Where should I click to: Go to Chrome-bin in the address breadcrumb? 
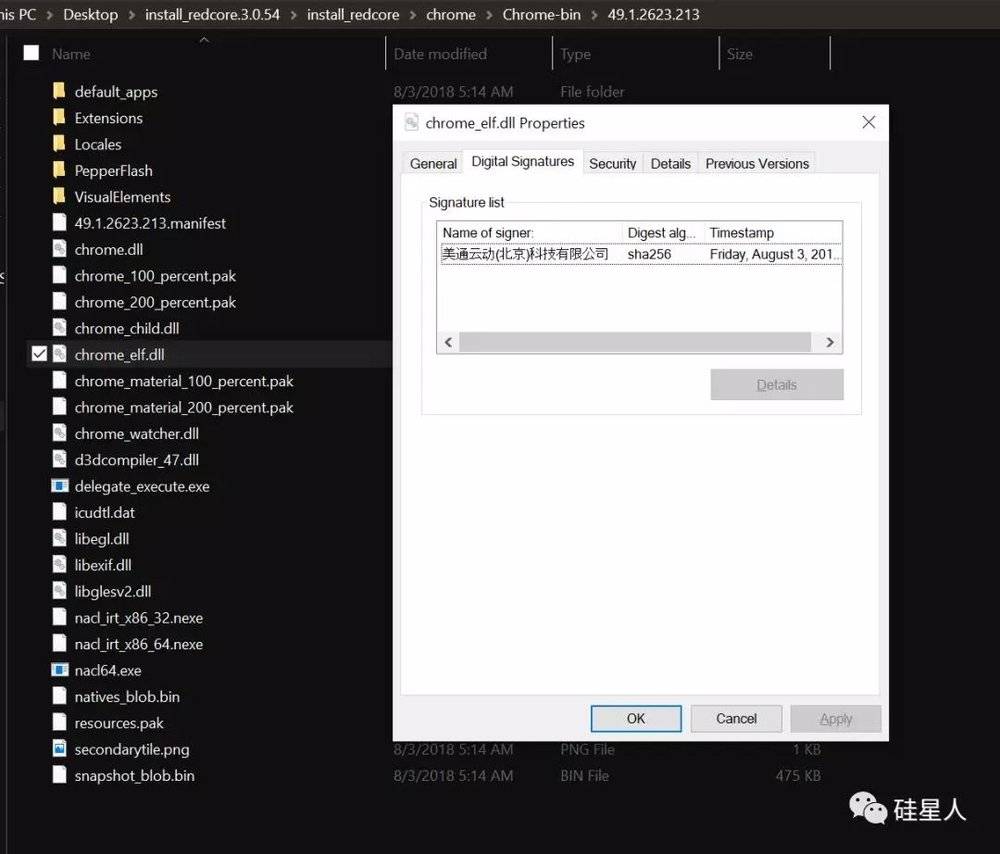(541, 15)
